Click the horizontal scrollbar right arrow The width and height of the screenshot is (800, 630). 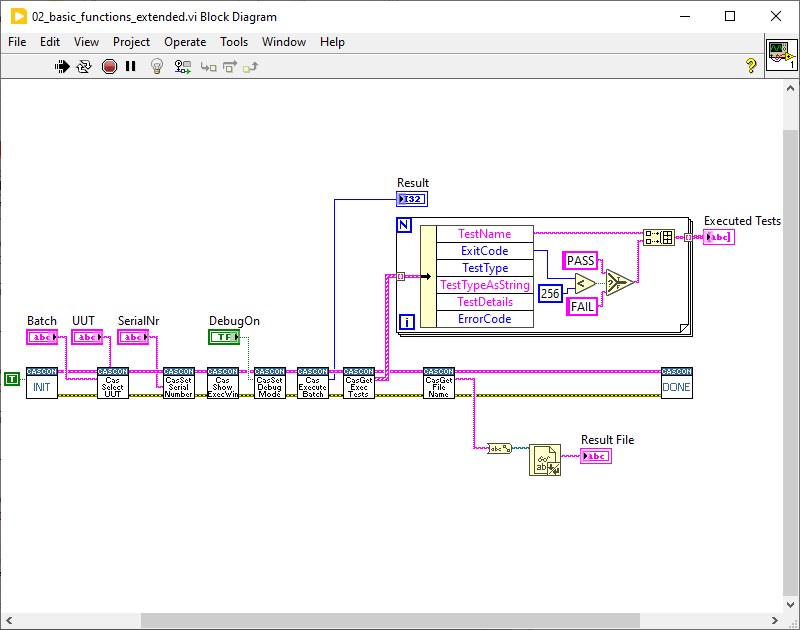click(x=774, y=620)
